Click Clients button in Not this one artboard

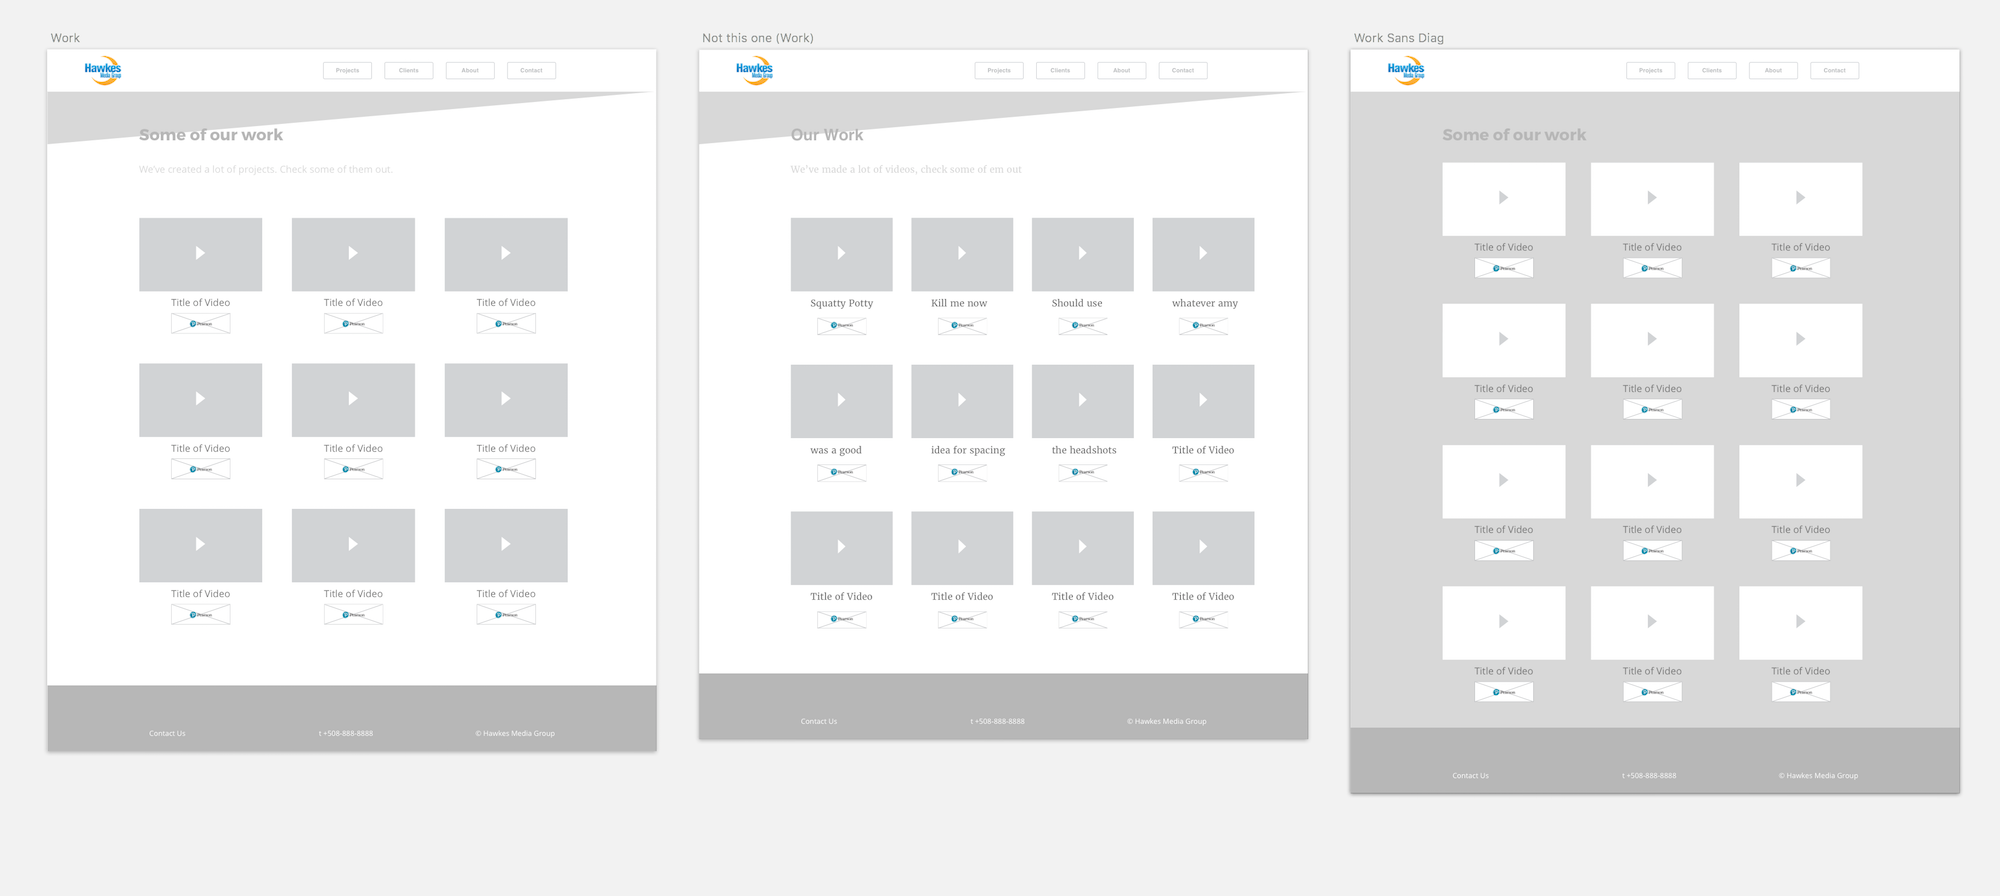point(1060,71)
